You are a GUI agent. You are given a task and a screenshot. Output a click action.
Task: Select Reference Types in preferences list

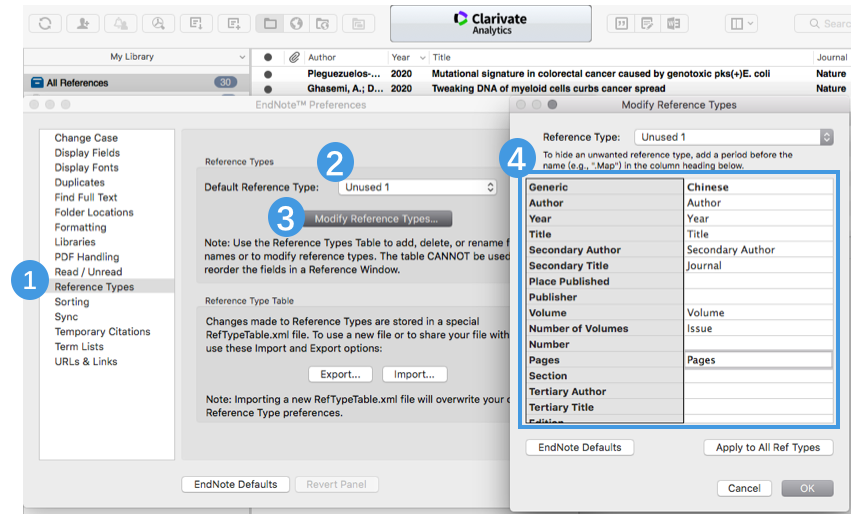(x=94, y=287)
